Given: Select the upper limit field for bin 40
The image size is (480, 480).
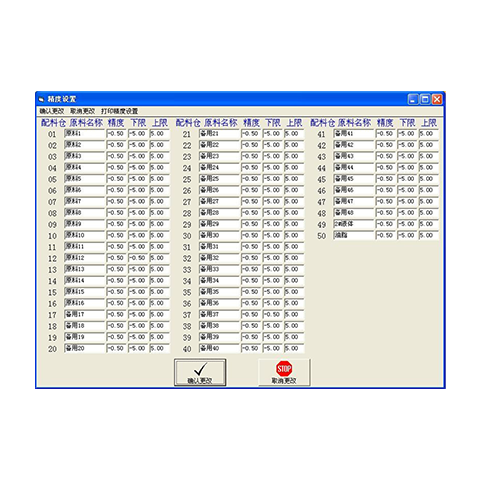Looking at the screenshot, I should pos(294,348).
